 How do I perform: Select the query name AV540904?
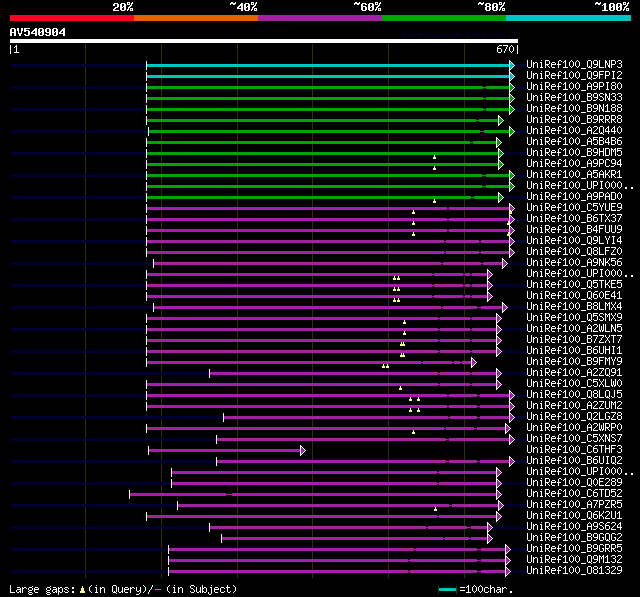(x=38, y=32)
